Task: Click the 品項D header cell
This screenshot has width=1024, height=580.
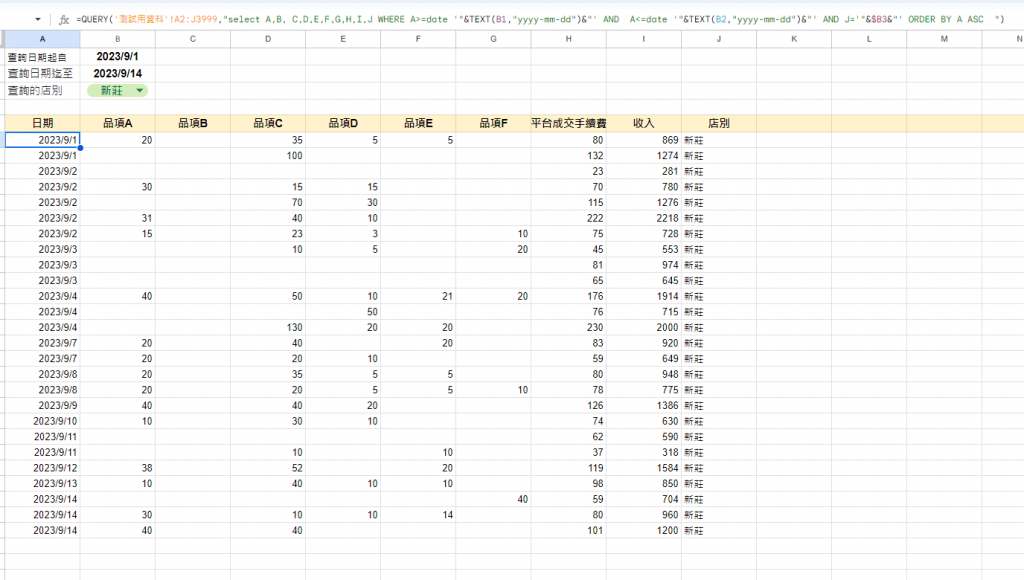Action: [343, 123]
